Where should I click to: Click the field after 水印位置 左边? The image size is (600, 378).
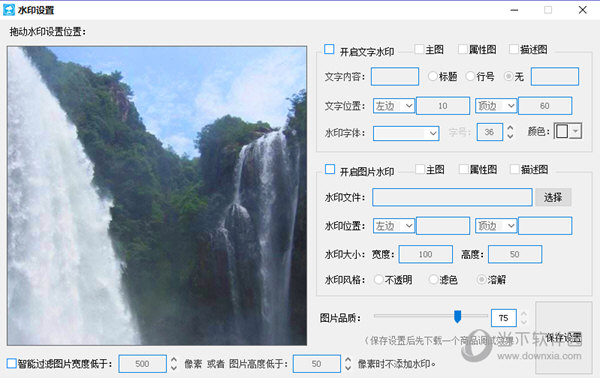(x=443, y=226)
